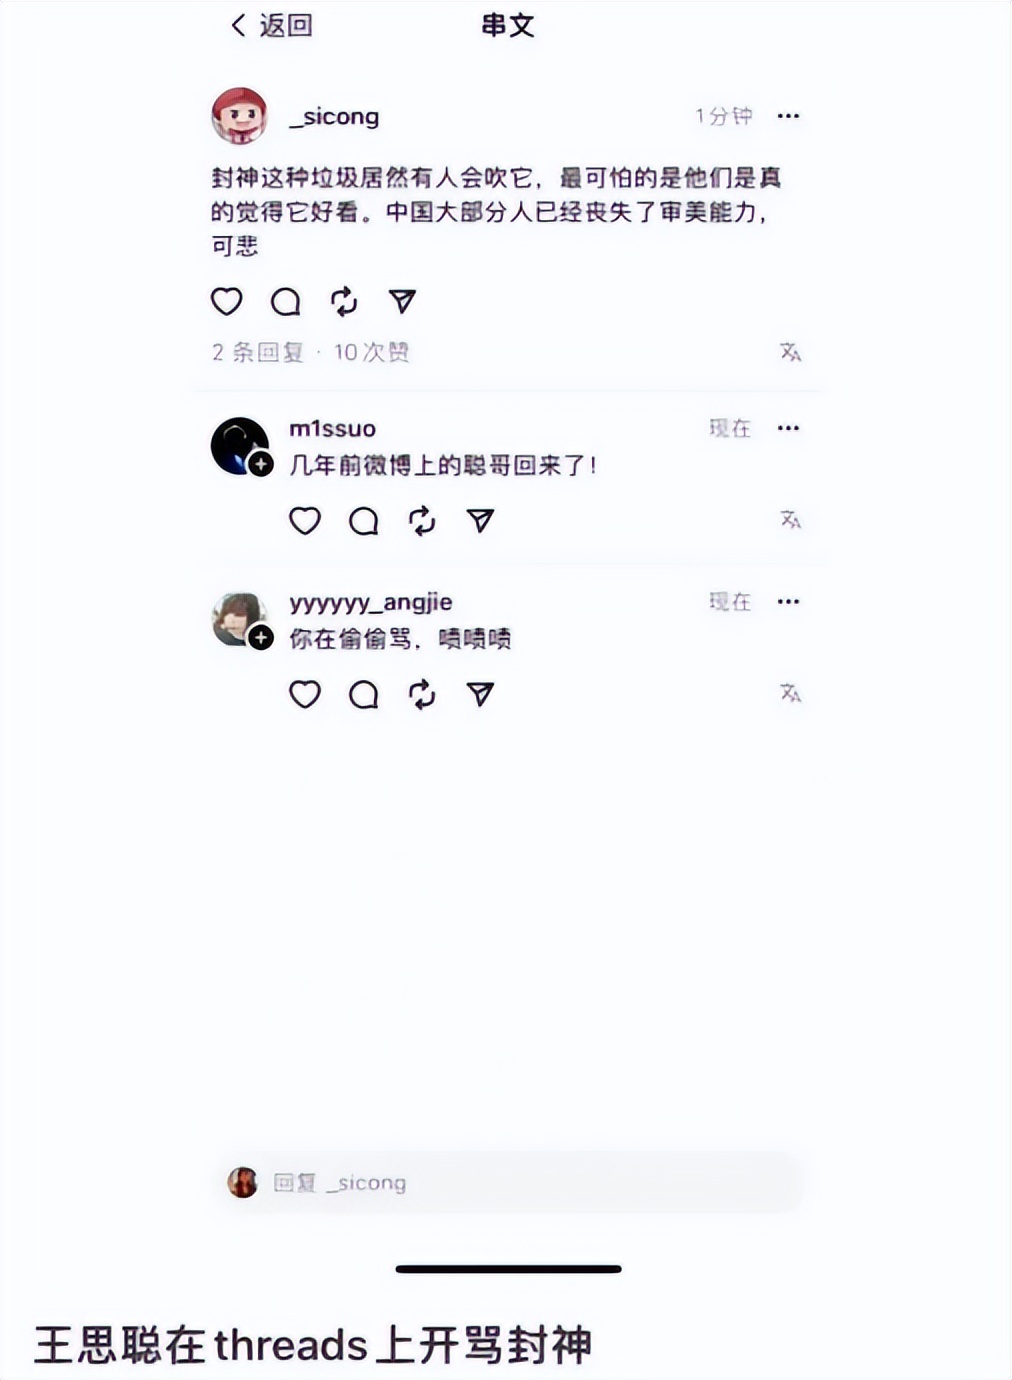Open the 10 次赞 likes list
Image resolution: width=1012 pixels, height=1380 pixels.
point(371,352)
